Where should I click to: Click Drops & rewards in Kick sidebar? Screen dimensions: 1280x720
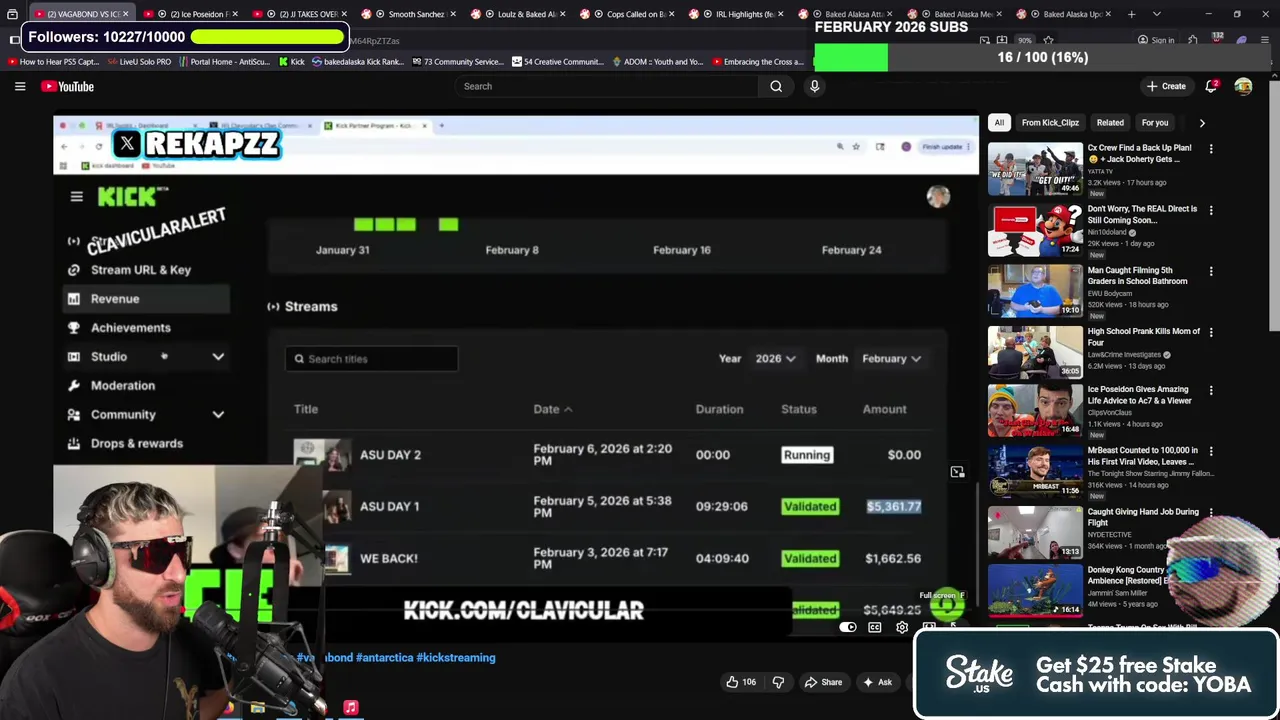point(136,444)
